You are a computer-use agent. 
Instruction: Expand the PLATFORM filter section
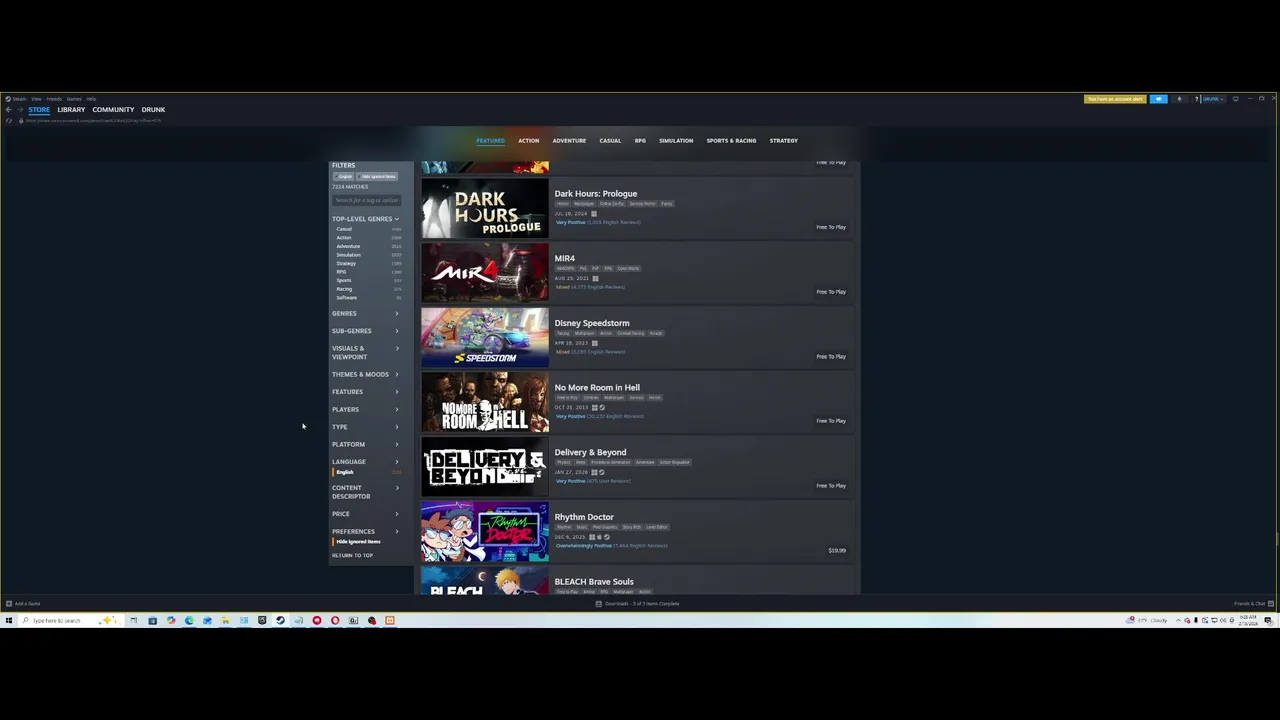tap(365, 444)
